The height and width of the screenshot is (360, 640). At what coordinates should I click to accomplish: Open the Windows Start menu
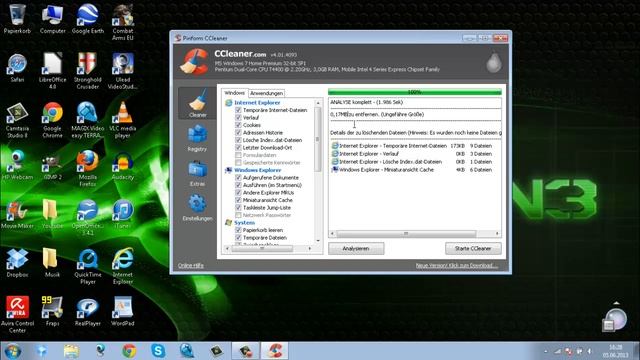[x=12, y=351]
